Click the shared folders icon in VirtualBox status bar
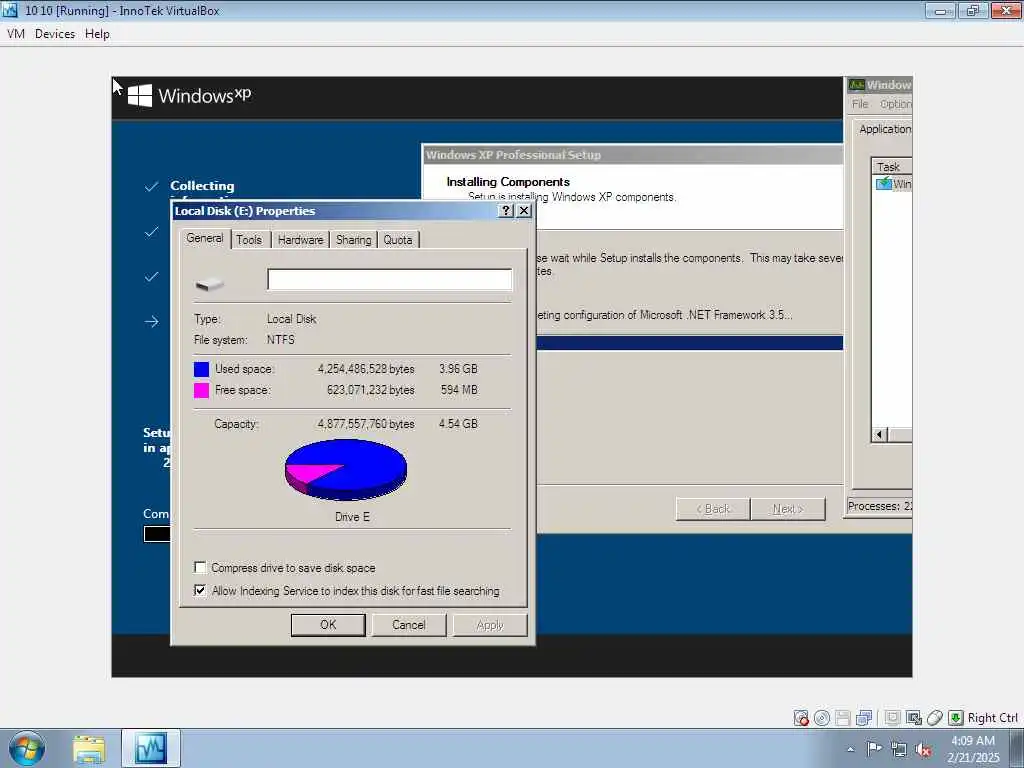The width and height of the screenshot is (1024, 768). click(x=892, y=718)
